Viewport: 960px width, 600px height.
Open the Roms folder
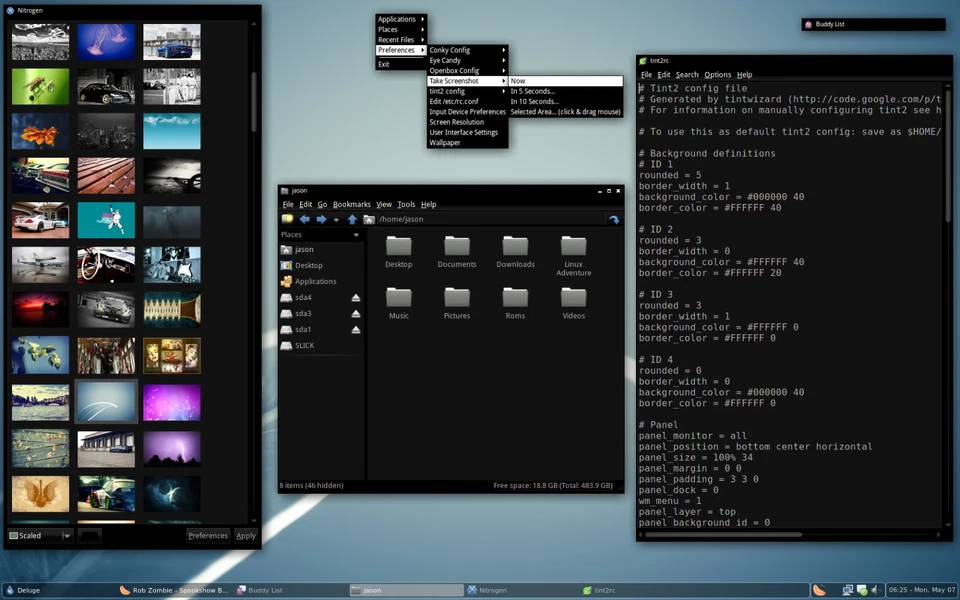pos(515,300)
